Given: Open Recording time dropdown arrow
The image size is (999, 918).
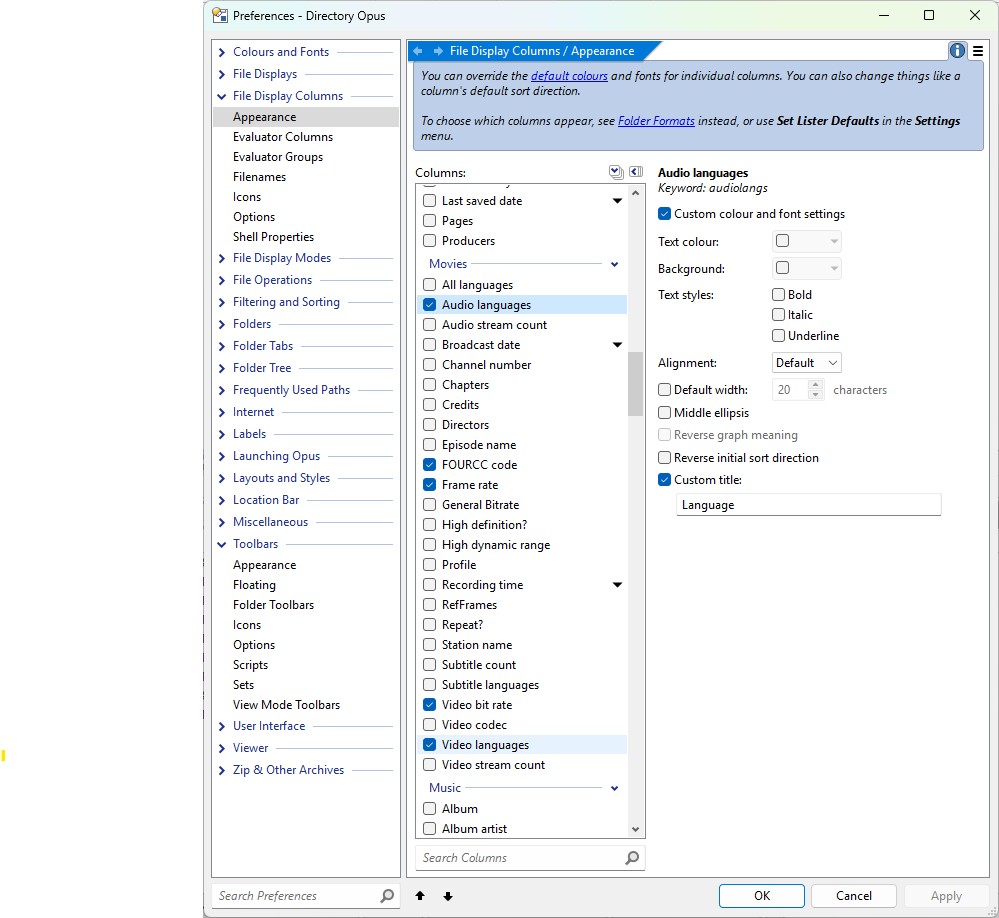Looking at the screenshot, I should click(x=617, y=585).
